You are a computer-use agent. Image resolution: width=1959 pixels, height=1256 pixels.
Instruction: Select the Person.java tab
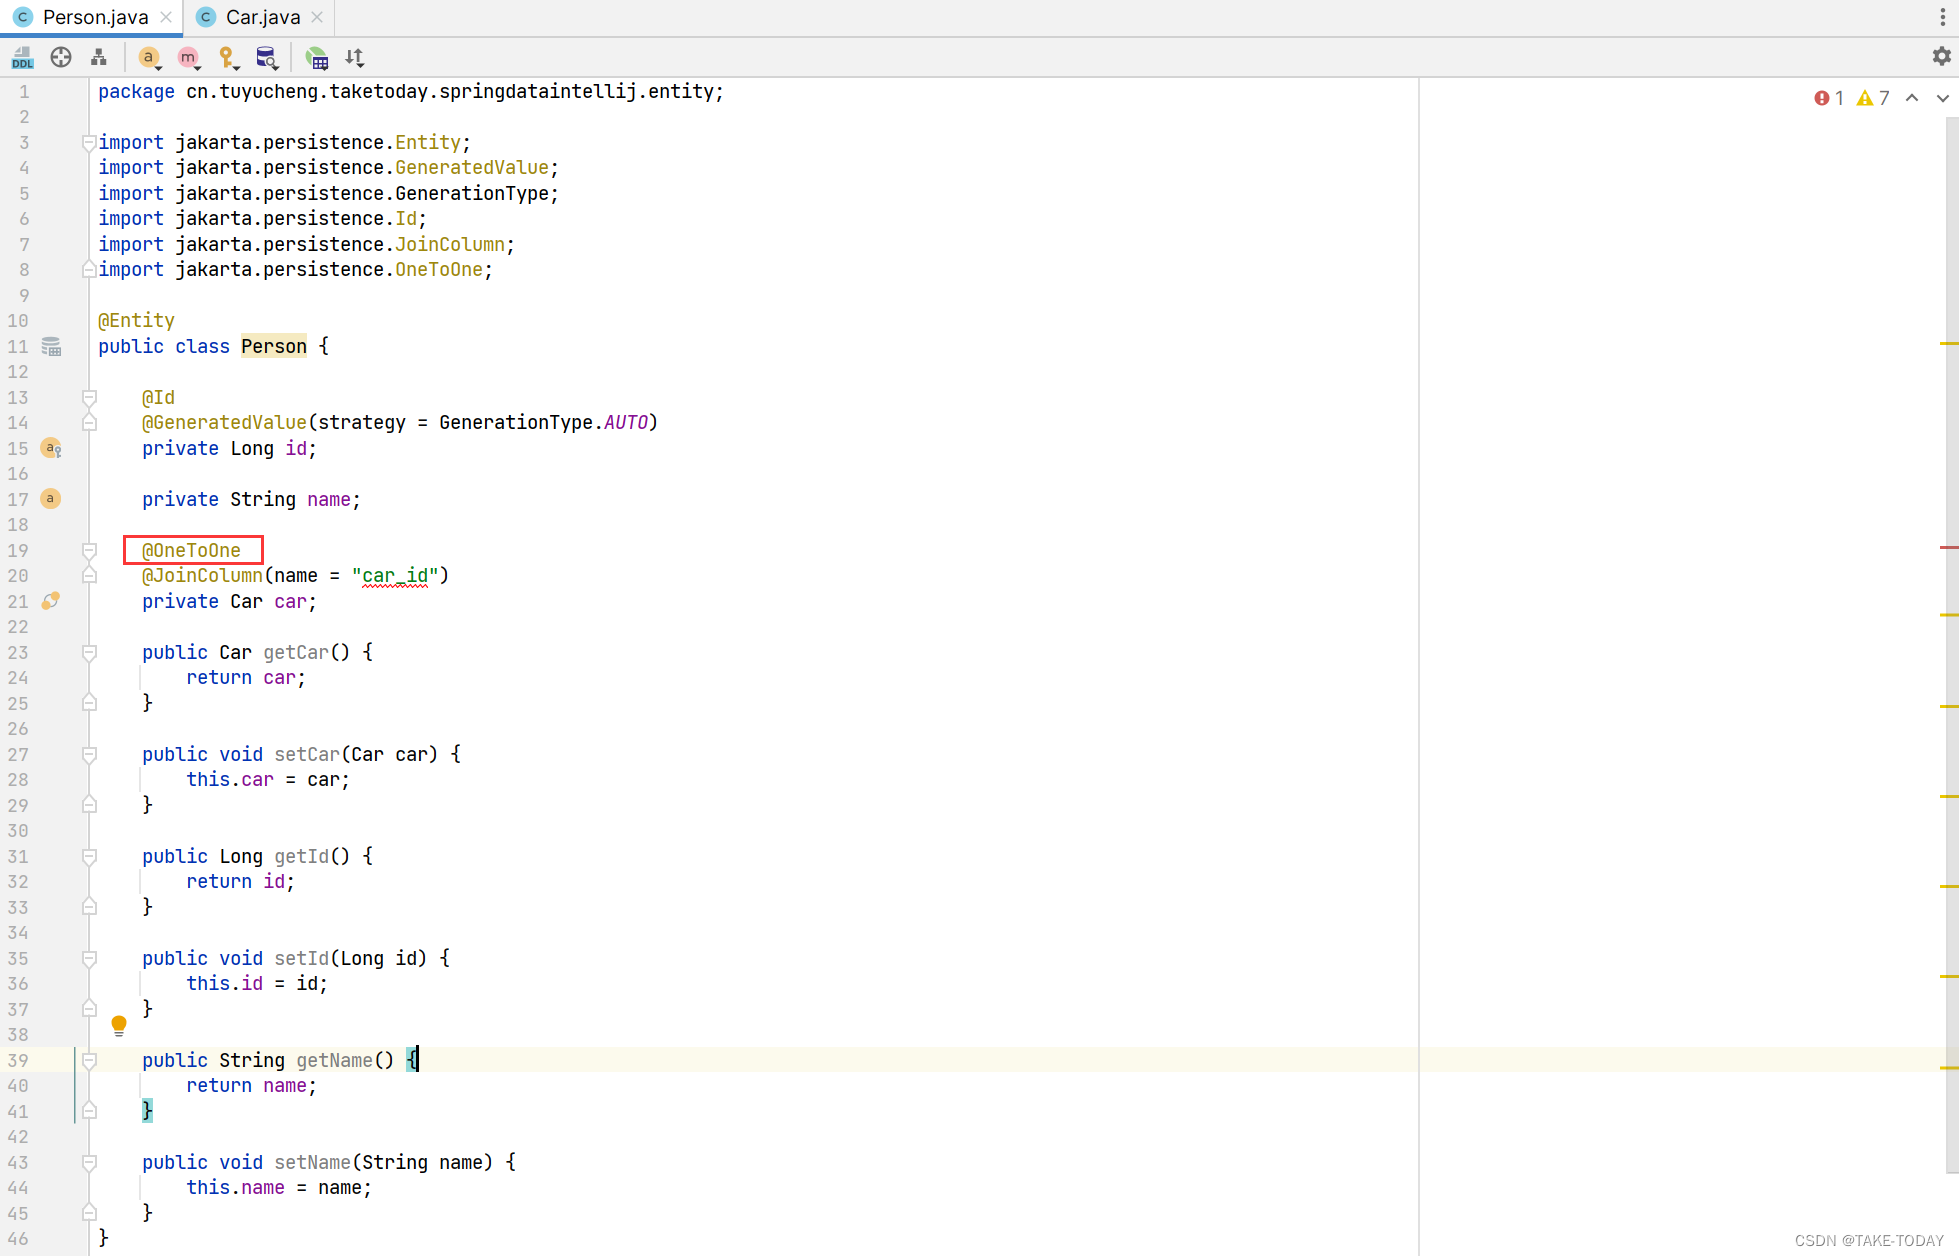pyautogui.click(x=95, y=17)
